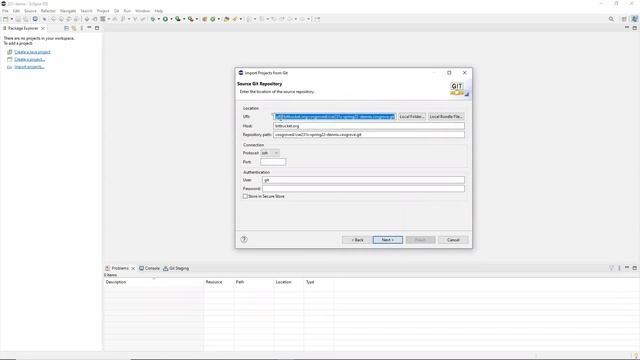Toggle Link with Editor in Package Explorer
Screen dimensions: 640x360
click(x=74, y=28)
